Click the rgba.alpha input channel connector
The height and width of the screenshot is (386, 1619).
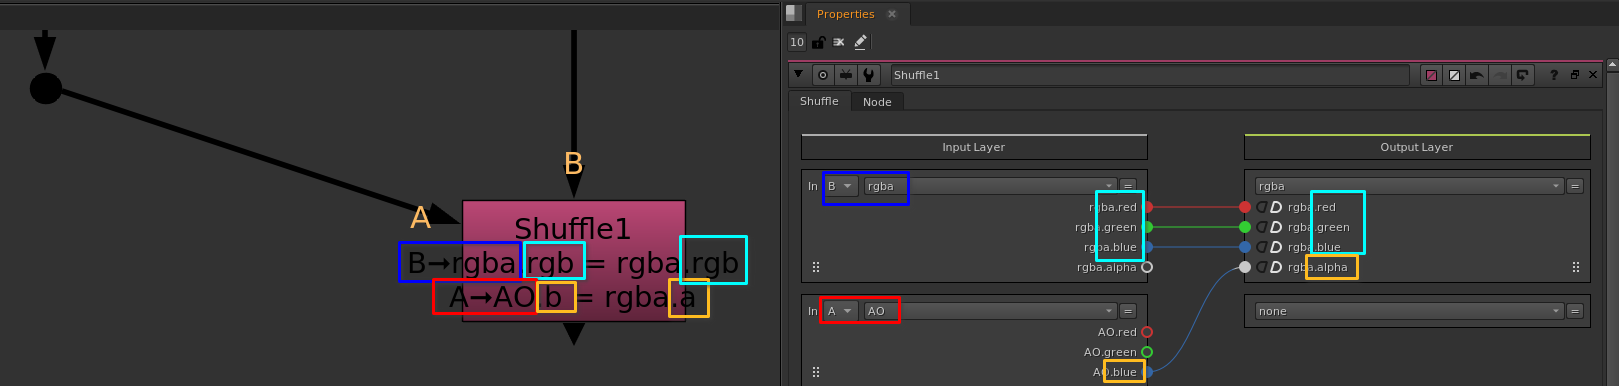click(x=1147, y=267)
